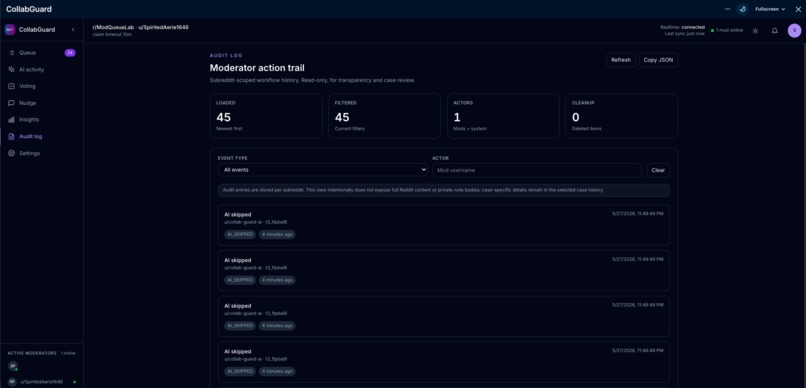
Task: Open the Fullscreen dropdown
Action: (770, 9)
